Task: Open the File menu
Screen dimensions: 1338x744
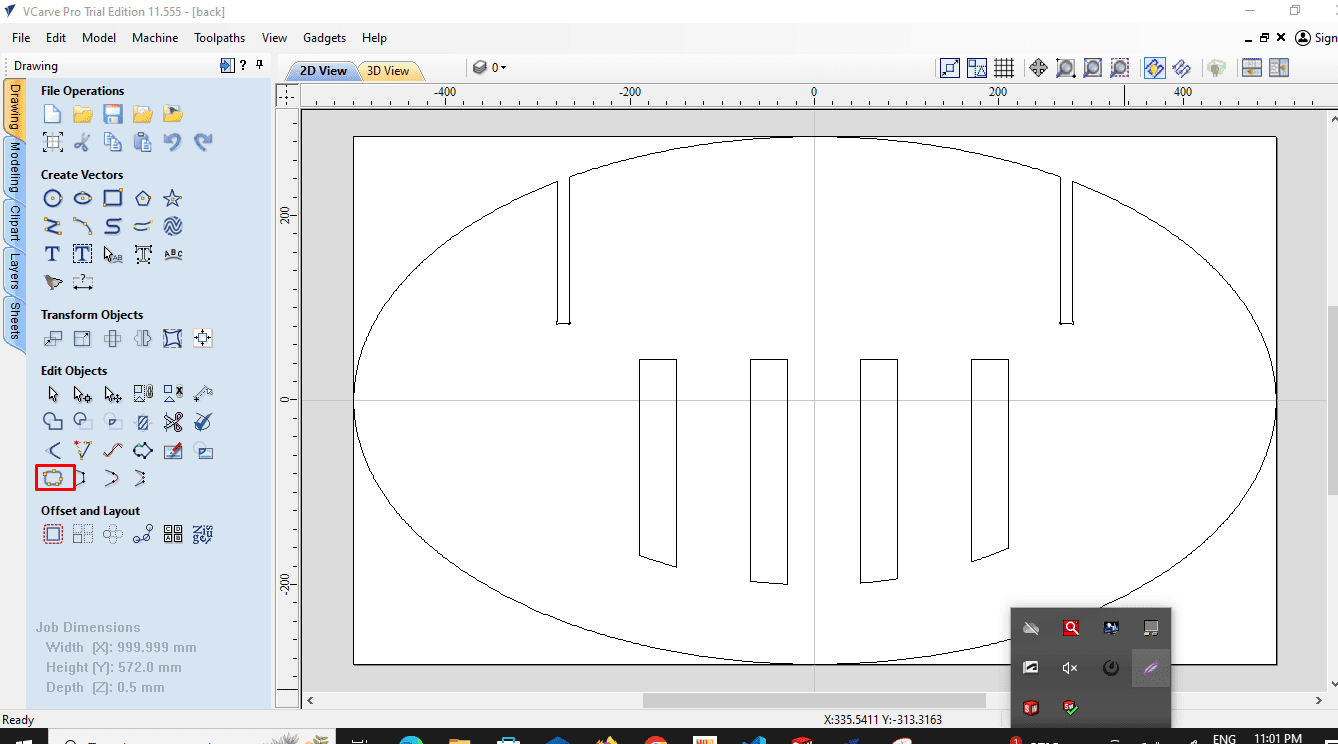Action: [x=21, y=38]
